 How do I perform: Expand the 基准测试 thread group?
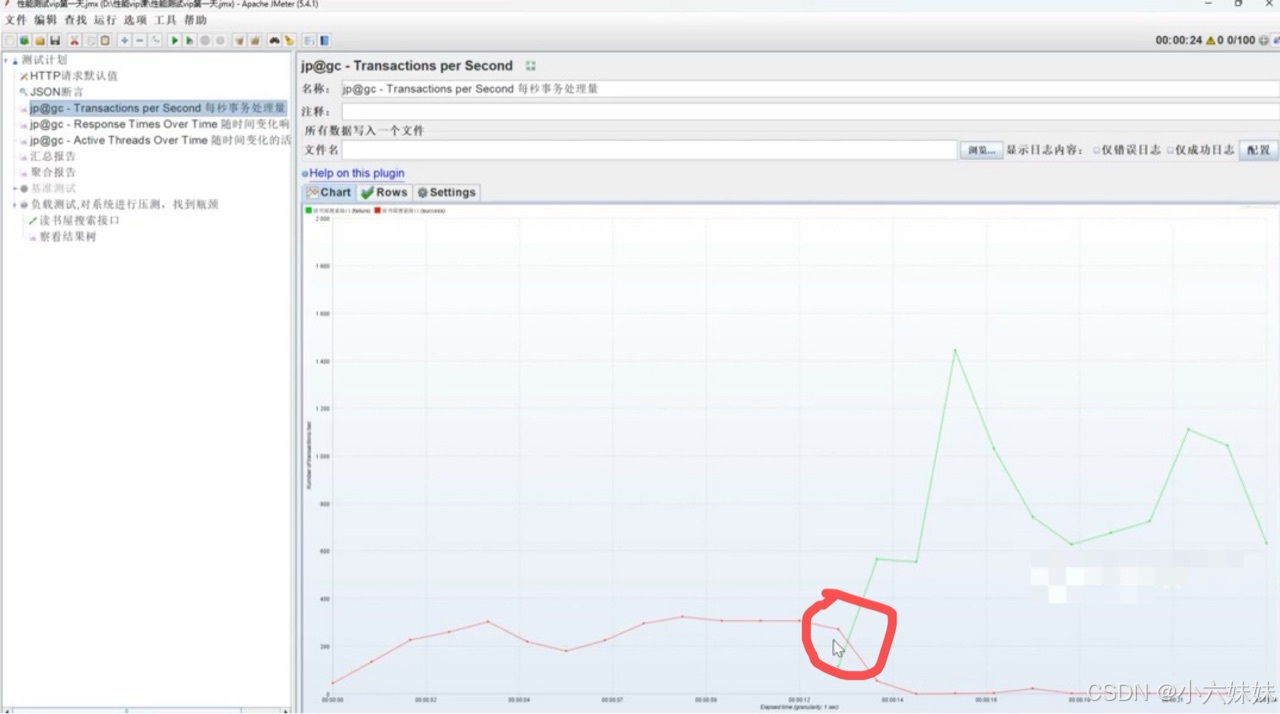click(x=15, y=188)
